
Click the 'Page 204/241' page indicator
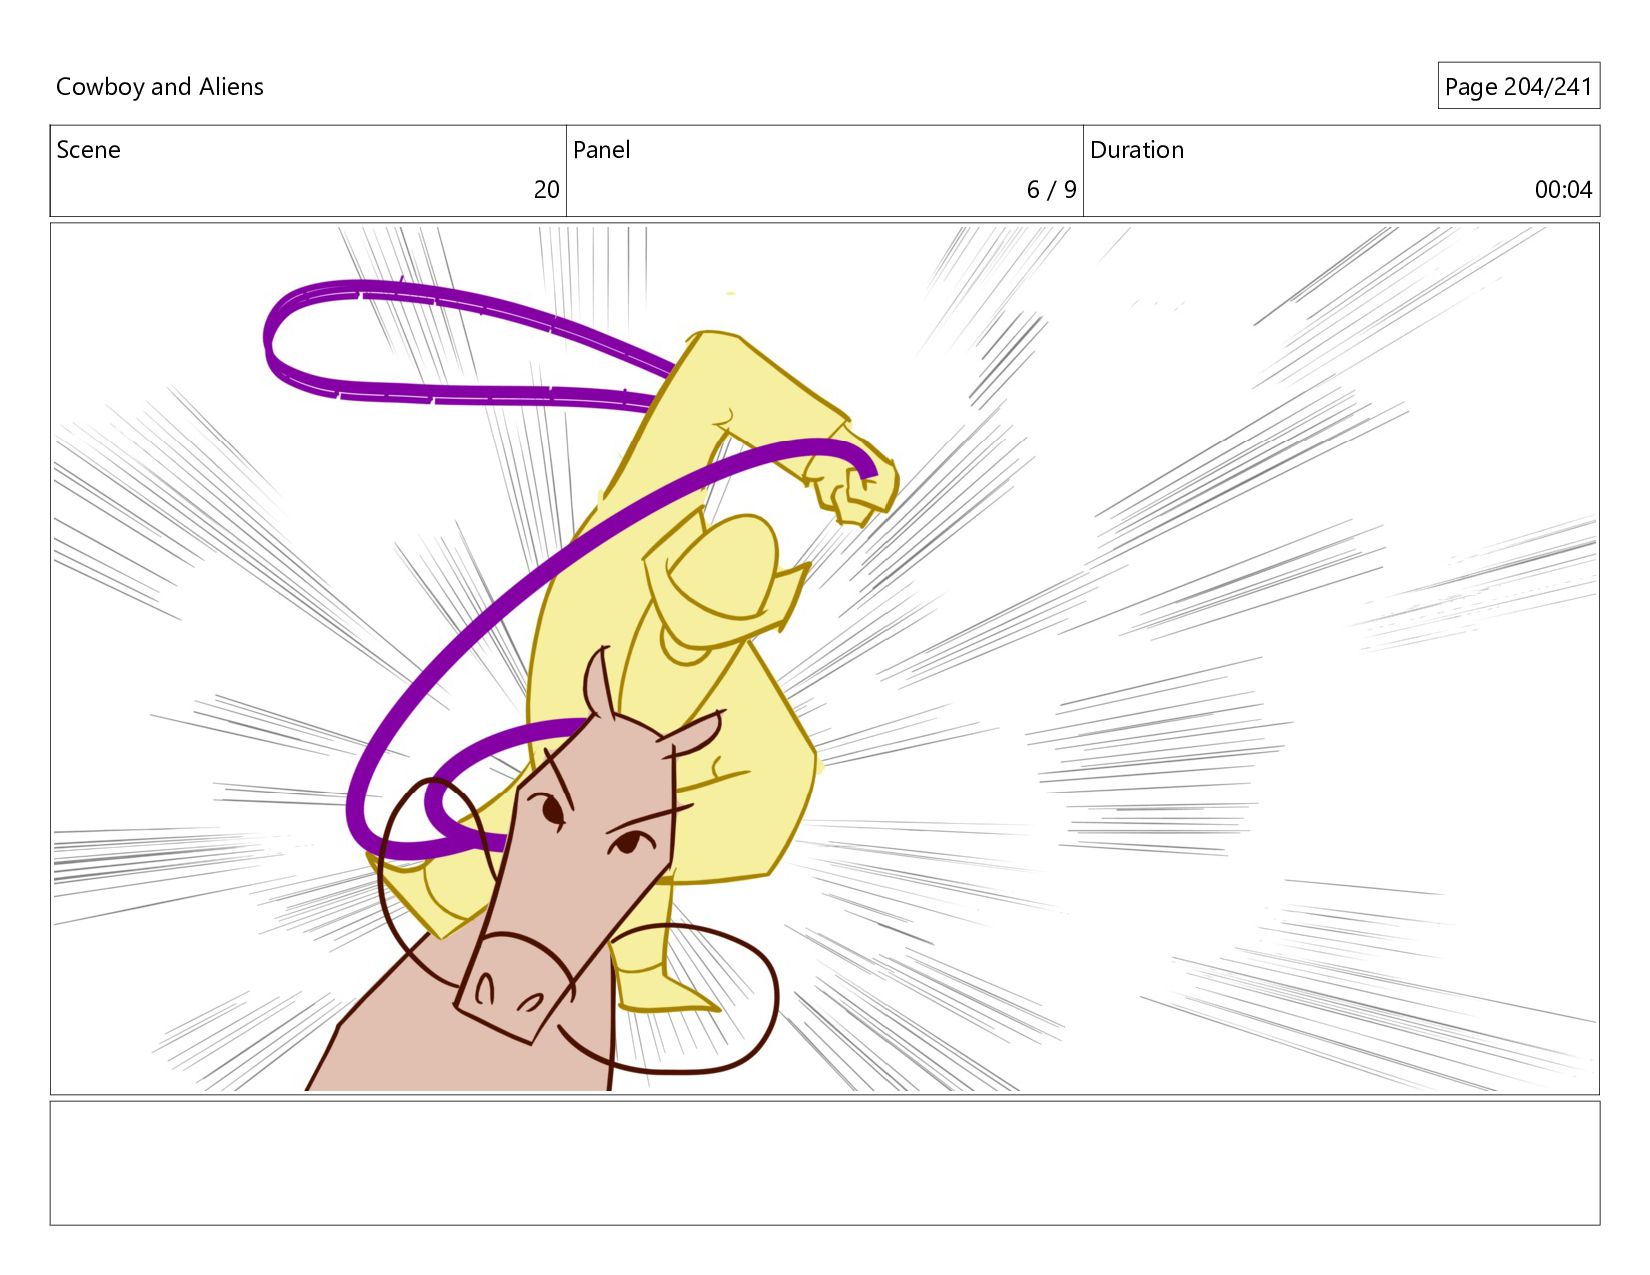coord(1518,87)
